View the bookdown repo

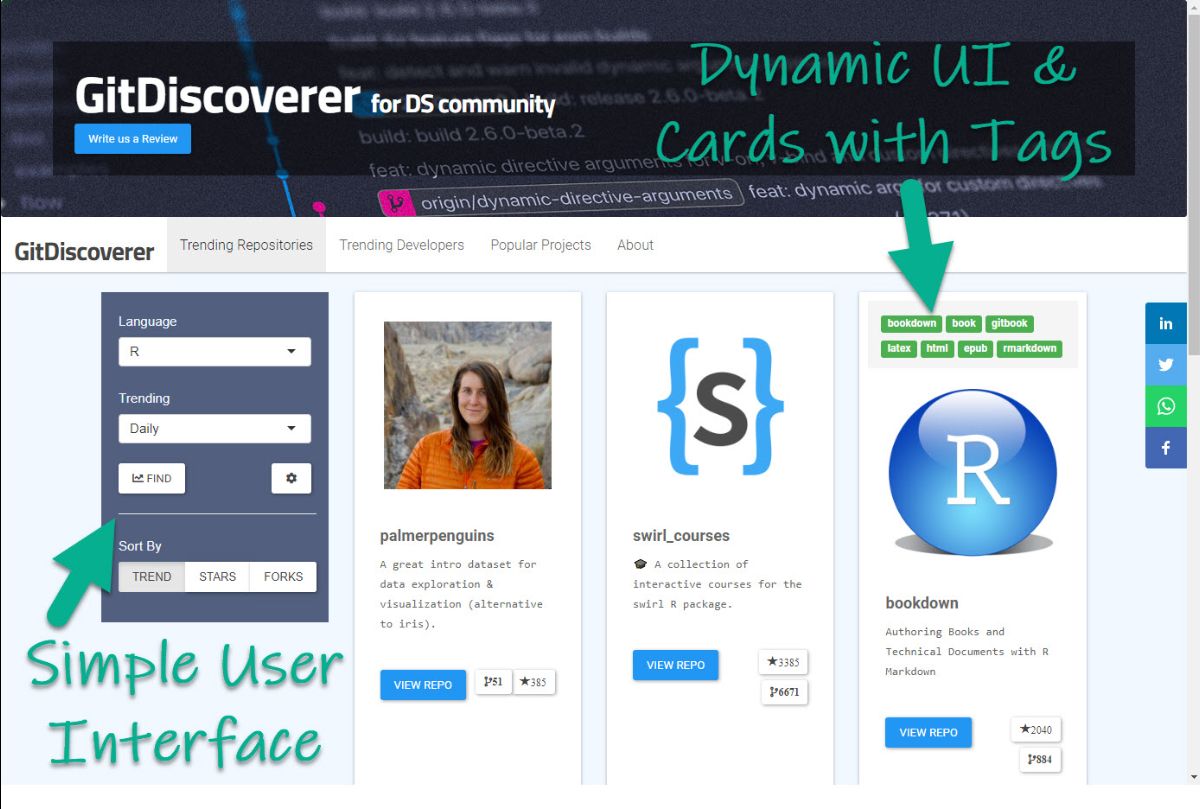click(x=928, y=732)
